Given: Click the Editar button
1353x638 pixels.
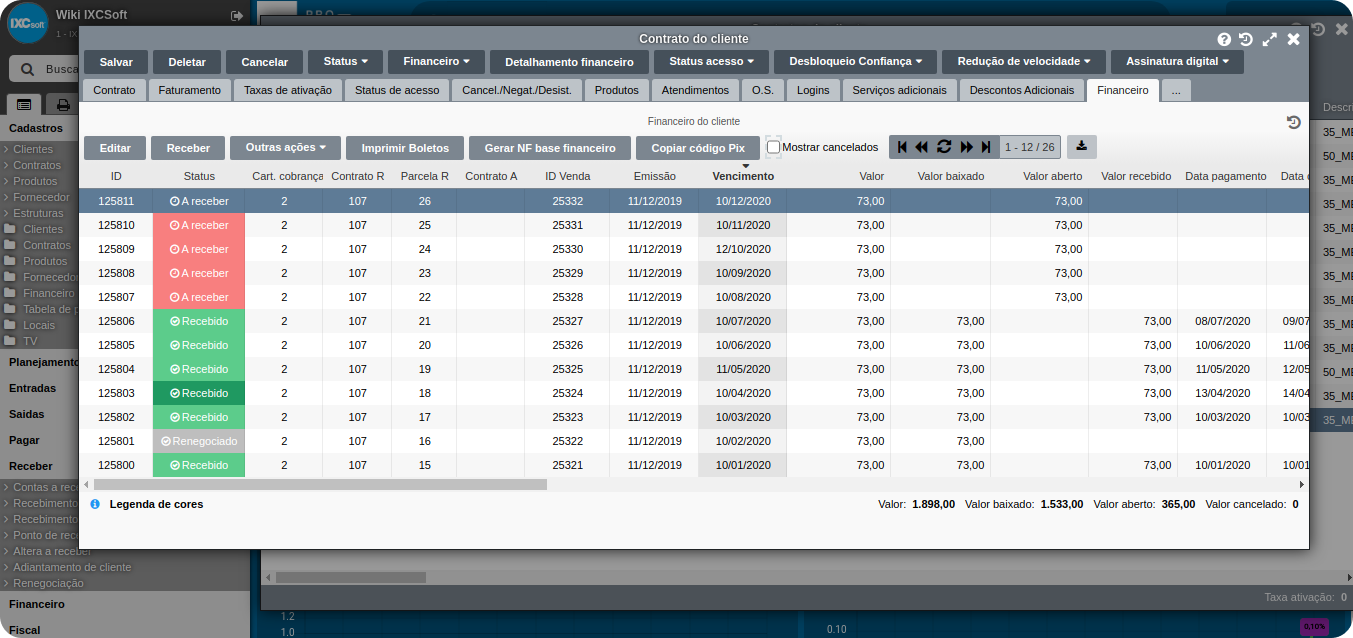Looking at the screenshot, I should [x=115, y=148].
